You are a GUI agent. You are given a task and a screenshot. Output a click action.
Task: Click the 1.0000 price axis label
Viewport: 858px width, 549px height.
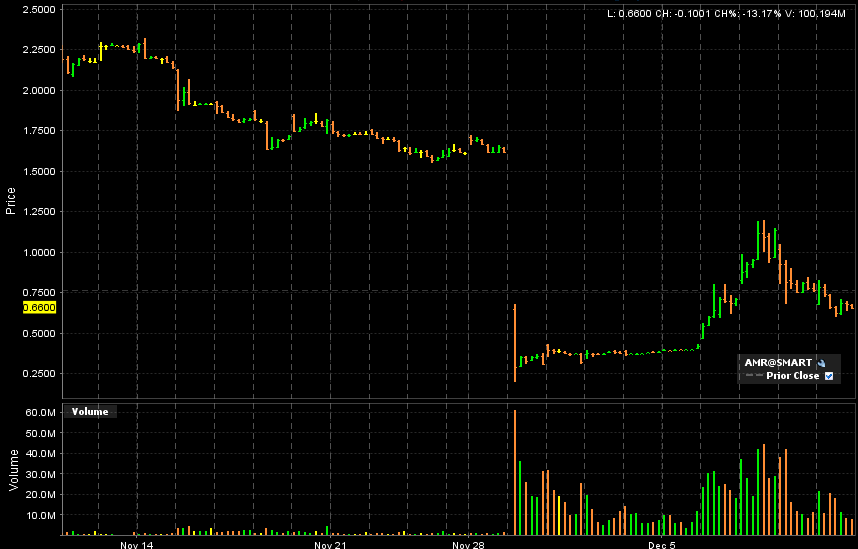(x=39, y=253)
